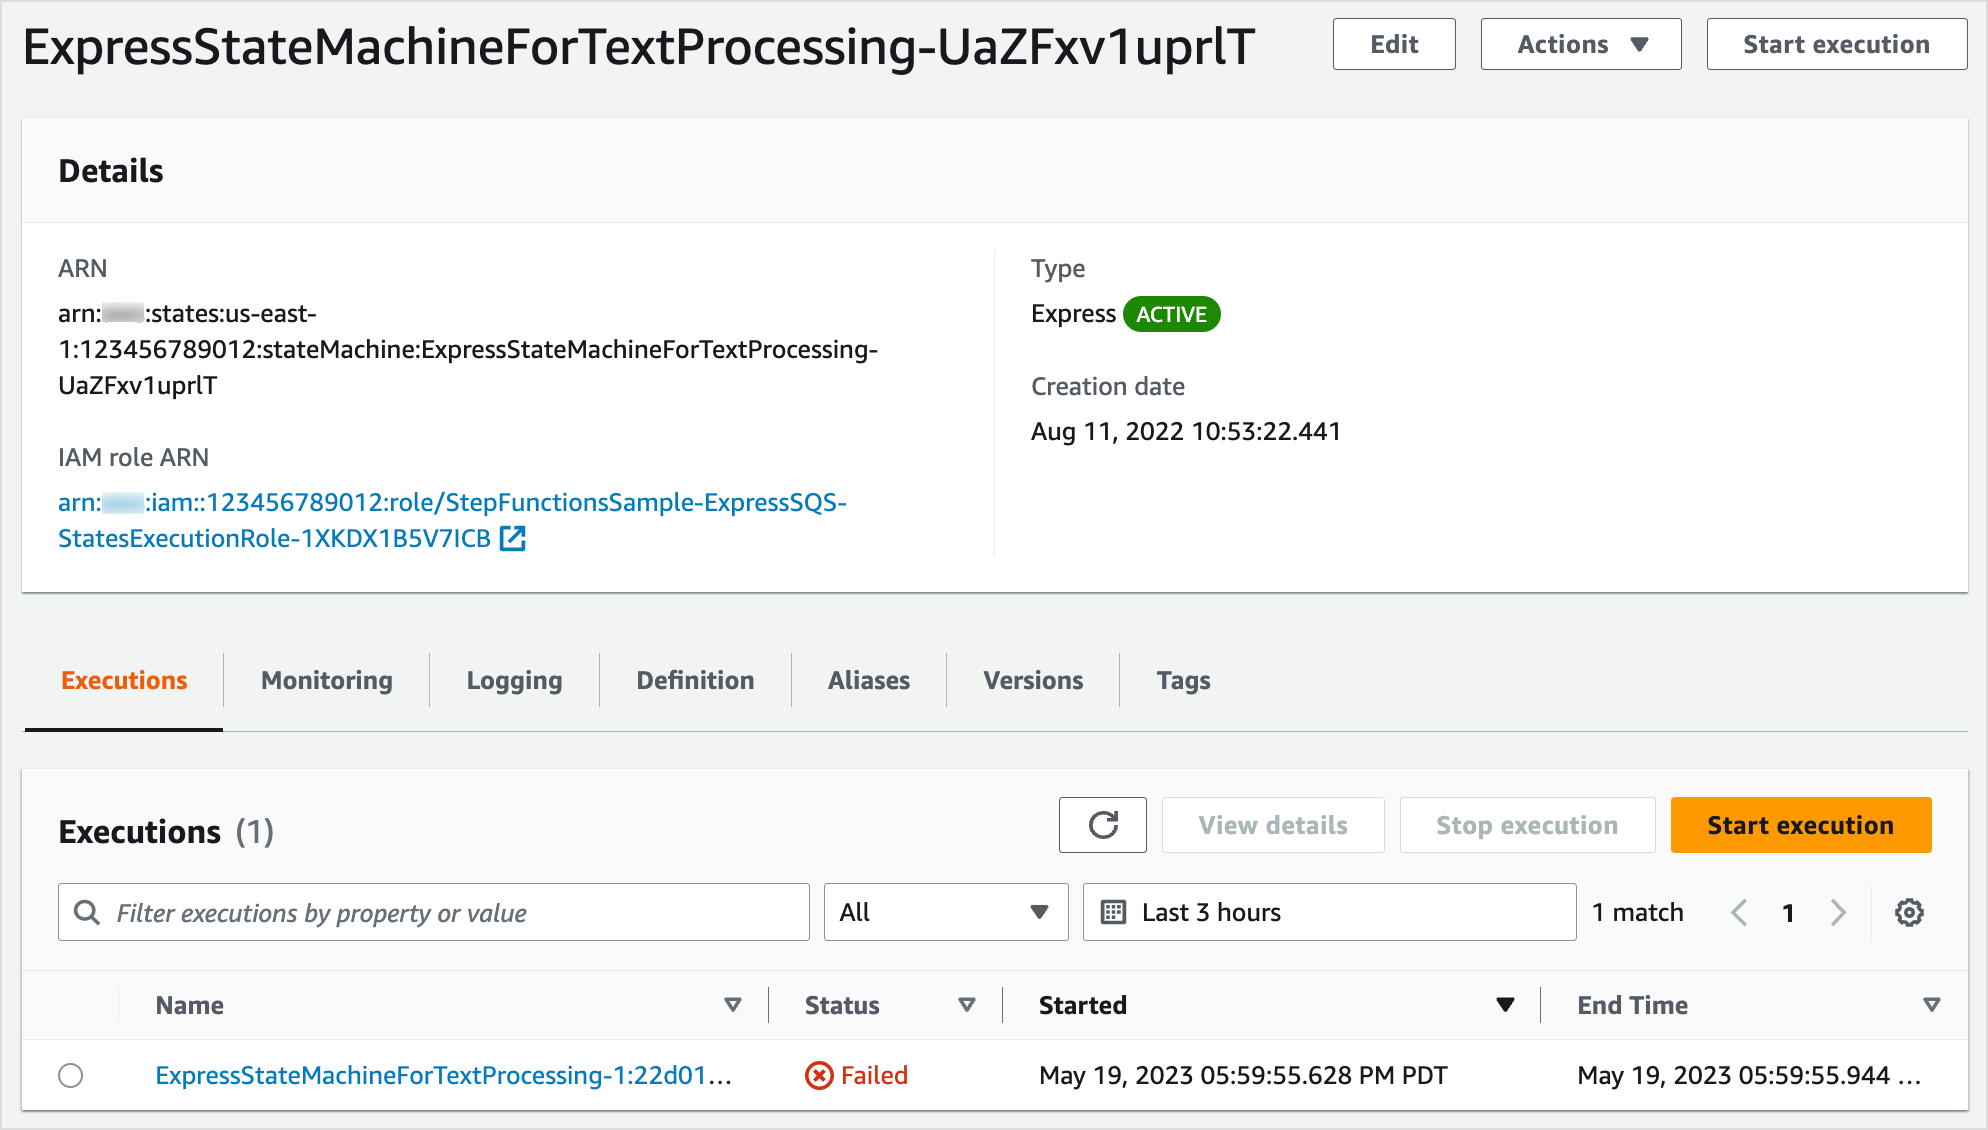Viewport: 1988px width, 1130px height.
Task: Sort by Name column arrow
Action: [733, 1005]
